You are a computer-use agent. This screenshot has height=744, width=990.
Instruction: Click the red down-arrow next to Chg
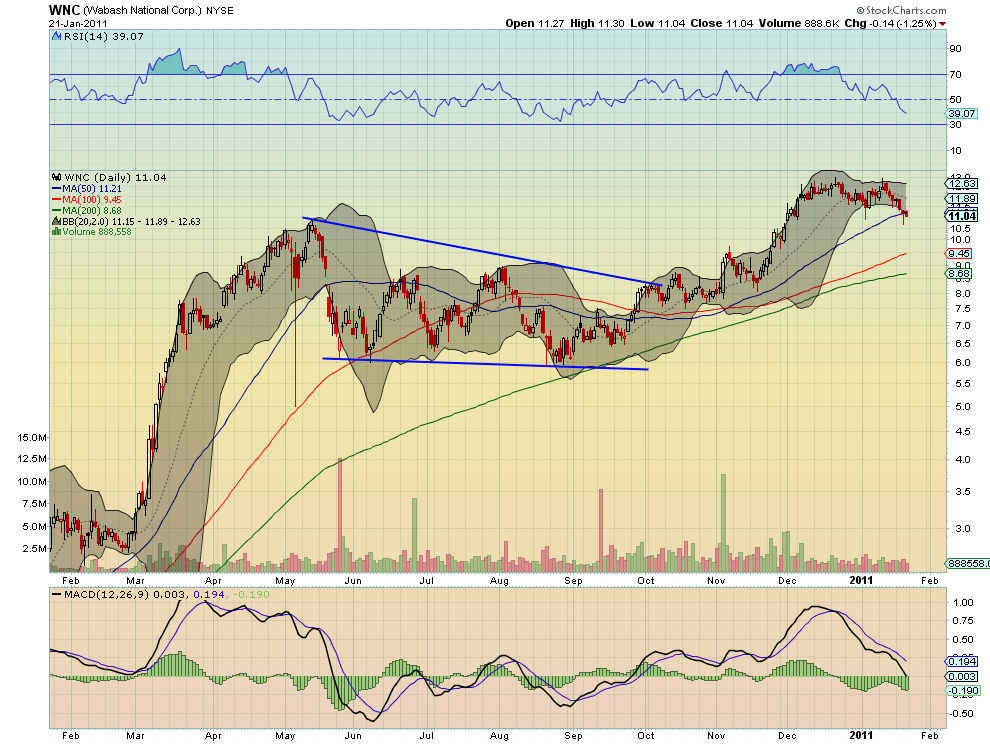(x=943, y=23)
